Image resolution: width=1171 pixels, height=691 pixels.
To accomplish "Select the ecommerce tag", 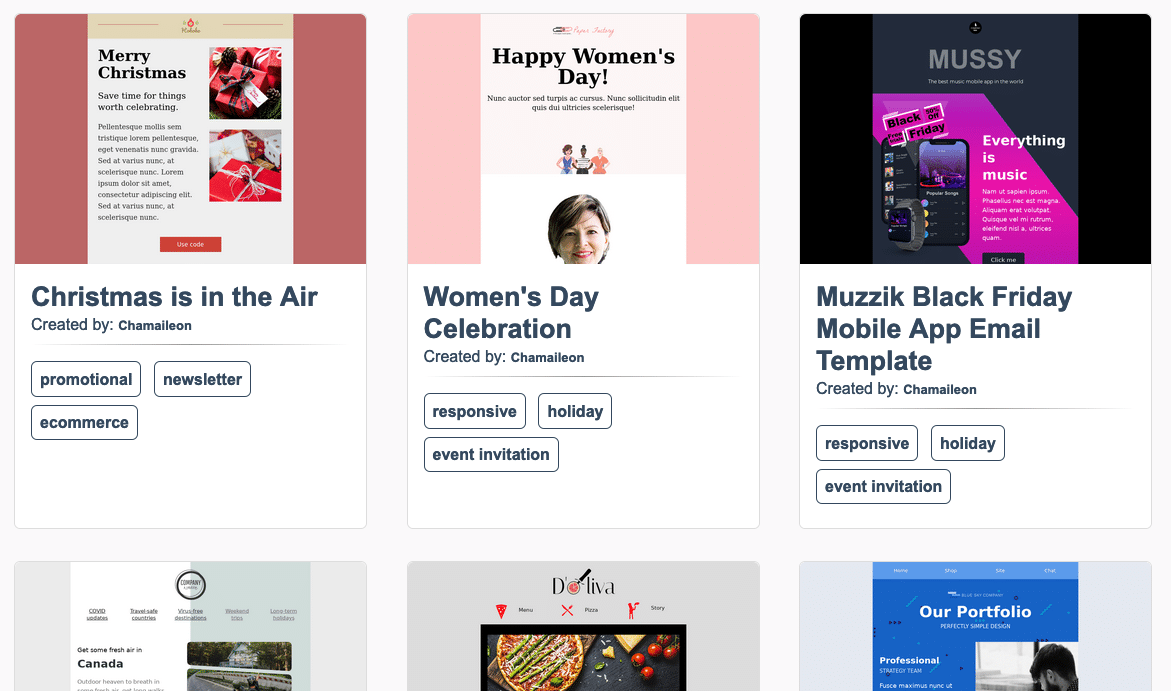I will click(84, 423).
